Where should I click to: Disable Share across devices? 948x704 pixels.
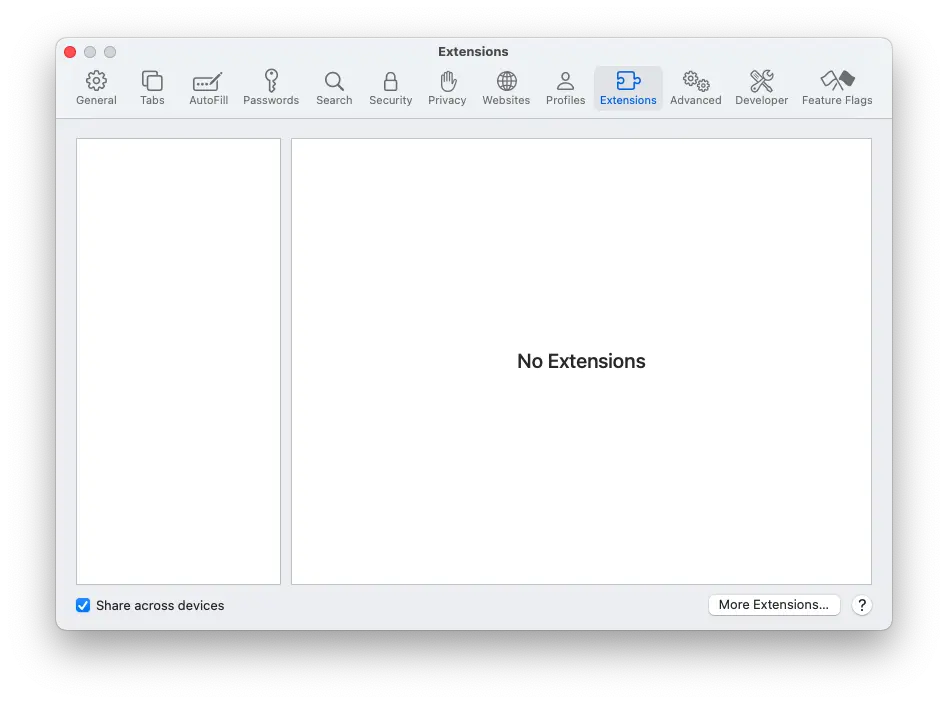coord(83,605)
